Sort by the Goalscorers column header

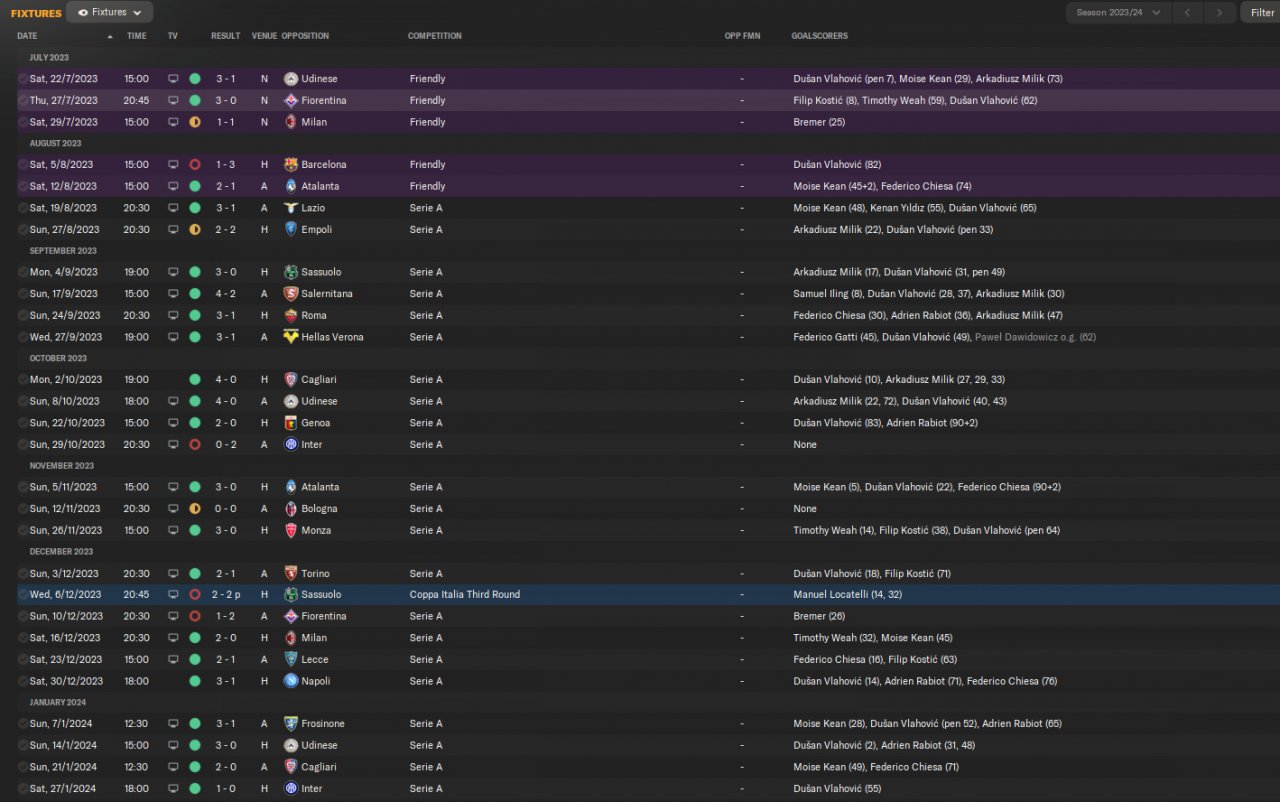pyautogui.click(x=819, y=36)
